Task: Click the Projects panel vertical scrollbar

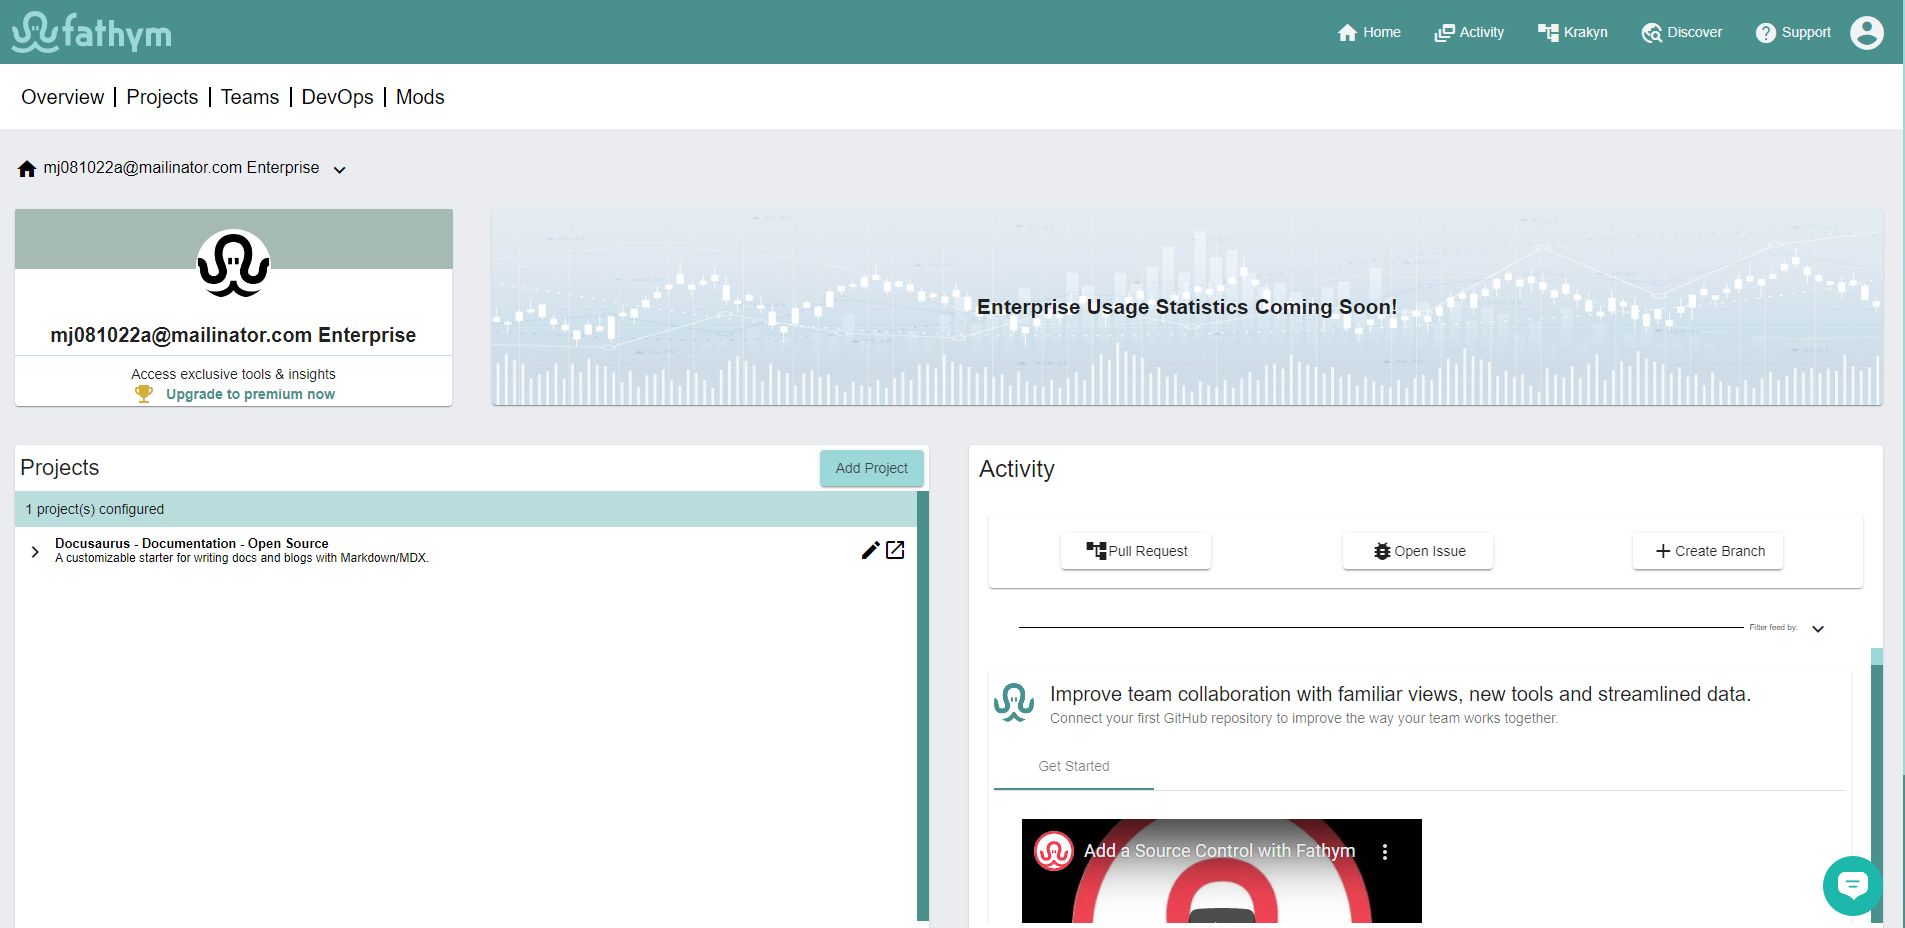Action: [923, 705]
